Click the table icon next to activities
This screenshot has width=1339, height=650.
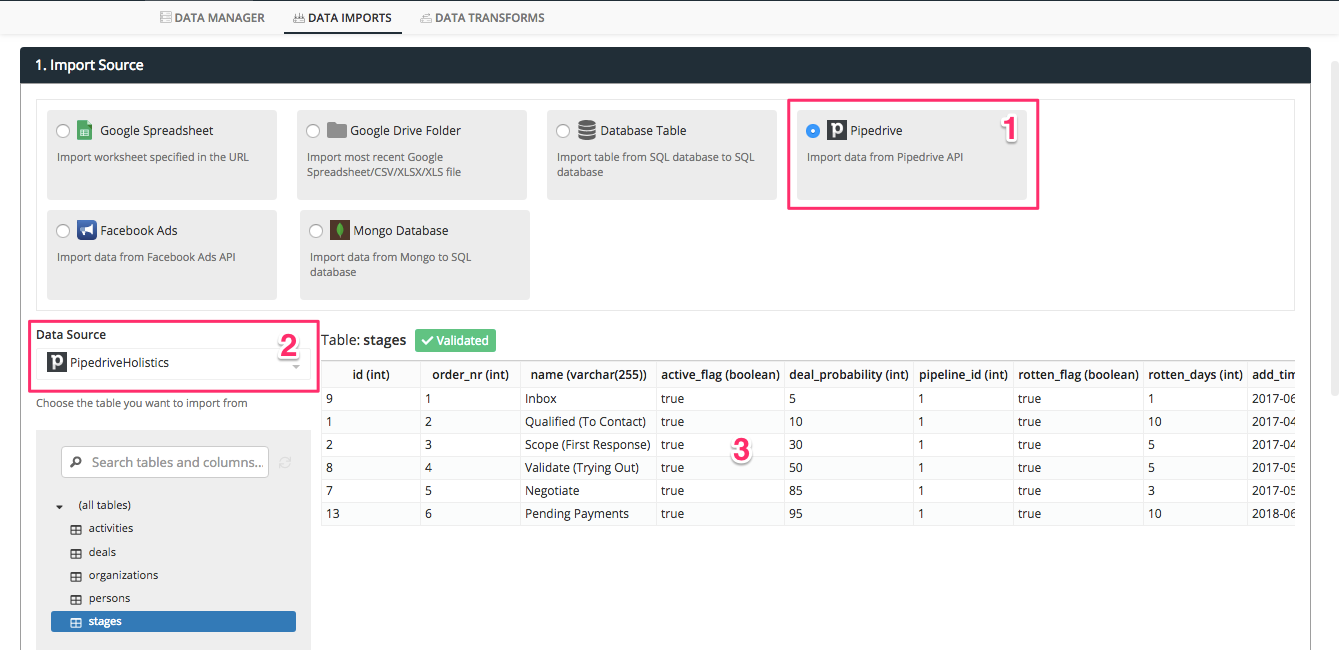coord(76,529)
